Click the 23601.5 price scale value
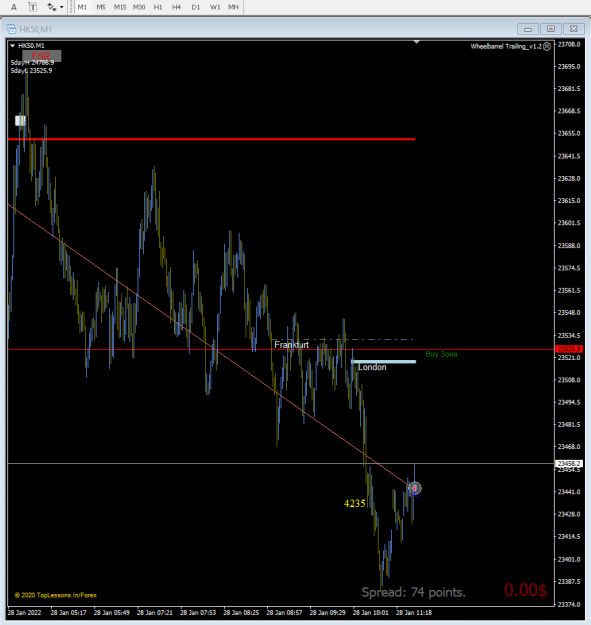 point(569,223)
